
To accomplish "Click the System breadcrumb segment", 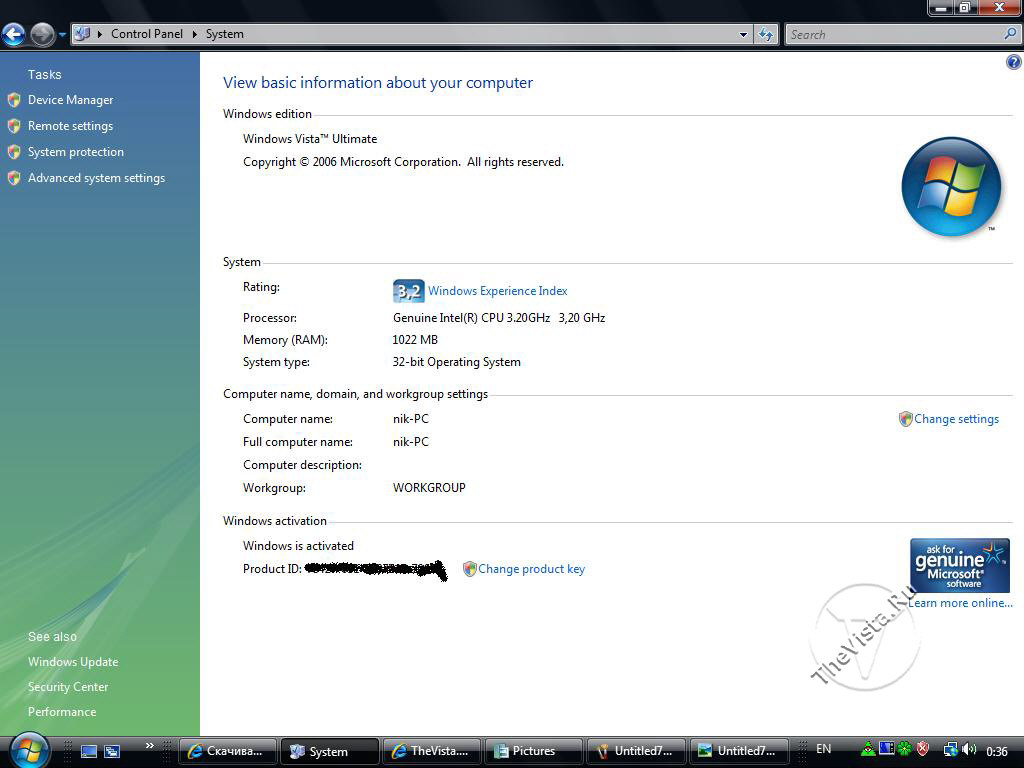I will coord(225,34).
